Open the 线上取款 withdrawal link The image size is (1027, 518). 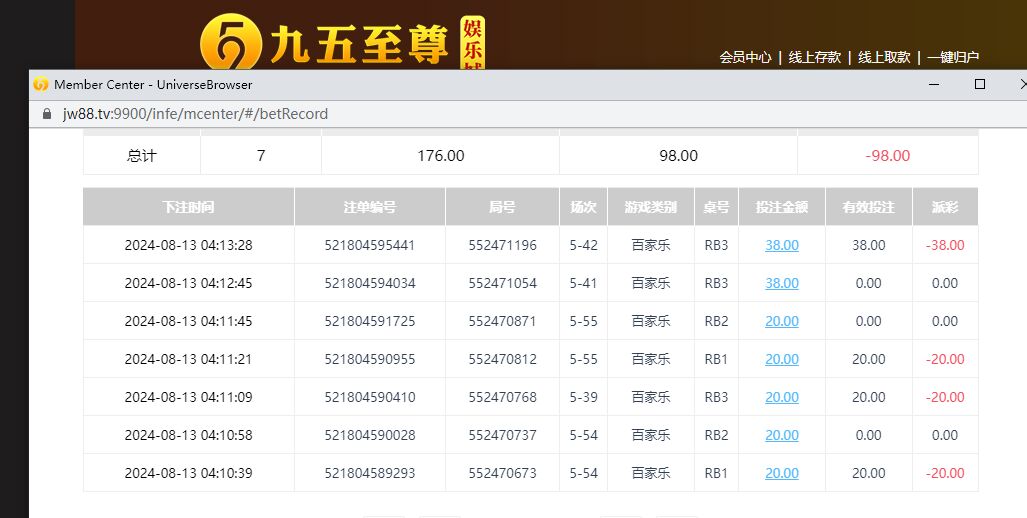pyautogui.click(x=884, y=58)
